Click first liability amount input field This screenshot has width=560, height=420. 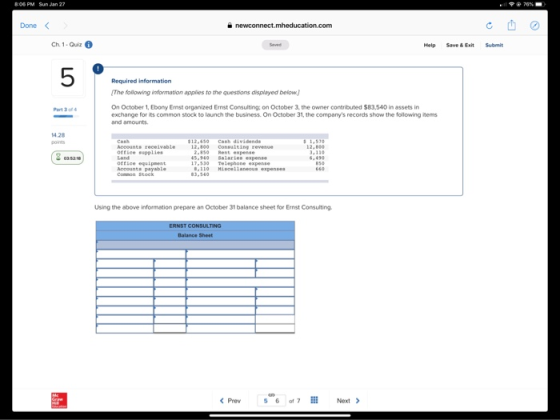pos(275,264)
